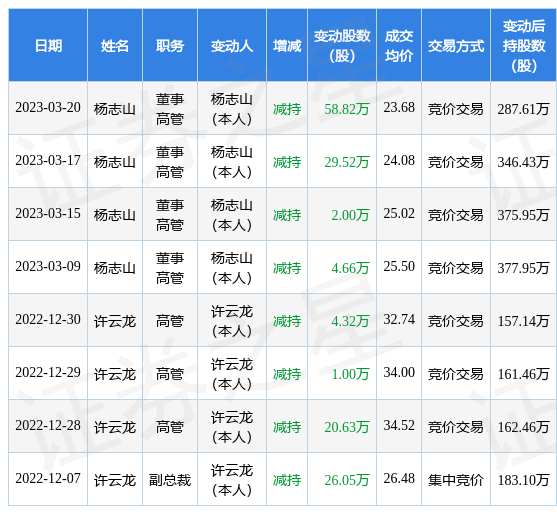Select the 183.10万 holdings cell
The height and width of the screenshot is (514, 557).
[523, 480]
